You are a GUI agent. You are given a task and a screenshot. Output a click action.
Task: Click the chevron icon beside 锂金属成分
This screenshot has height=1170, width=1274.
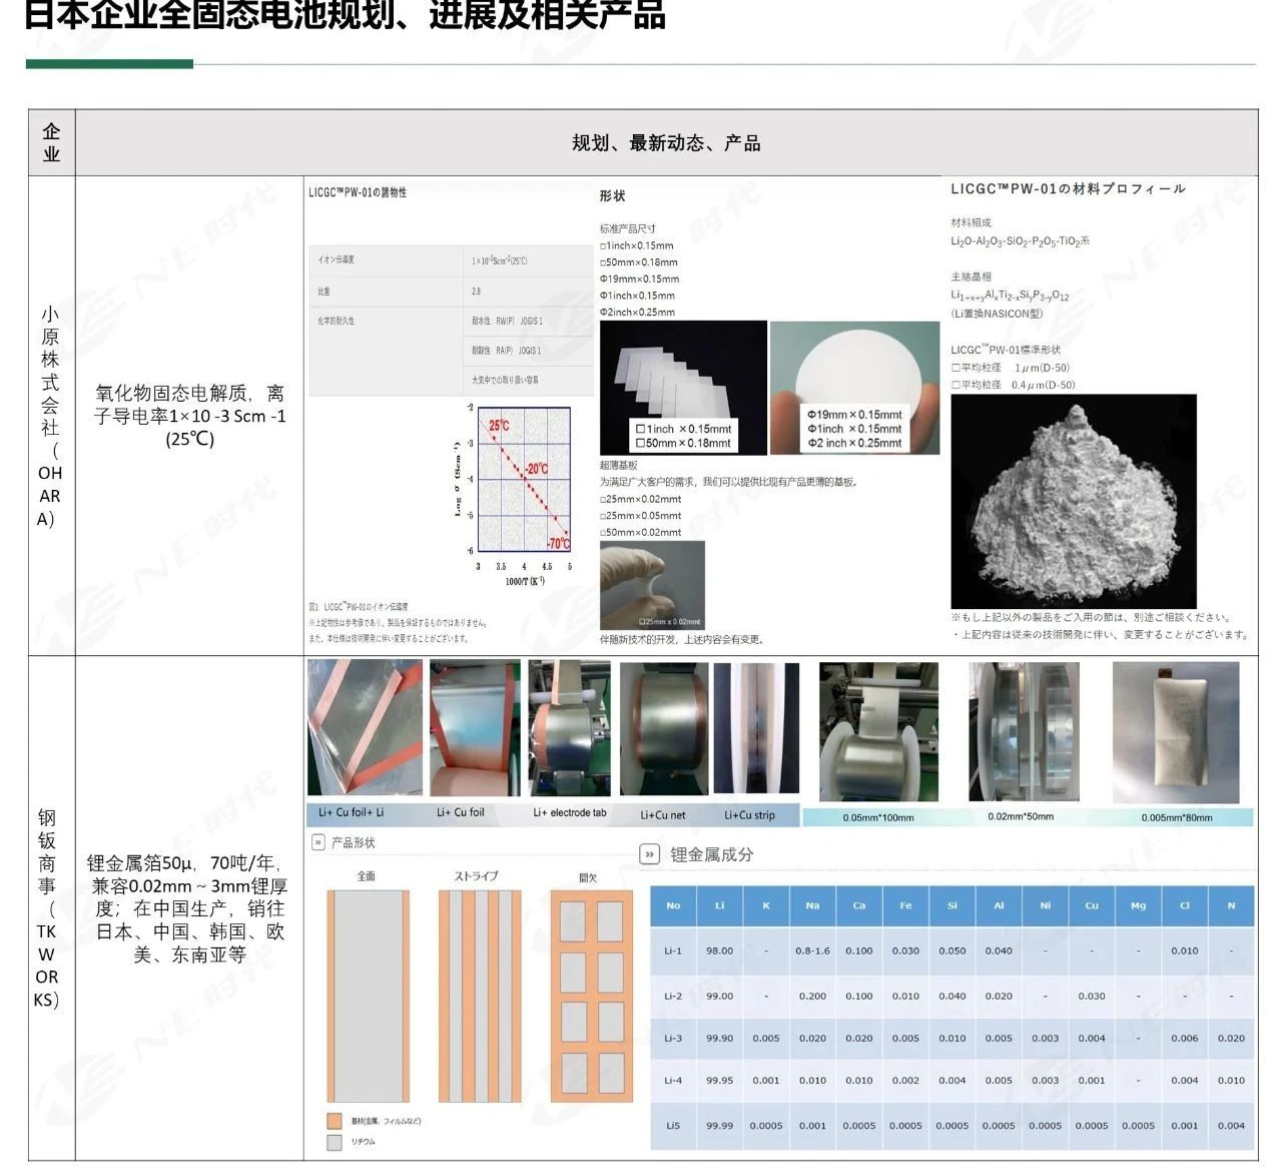tap(649, 855)
